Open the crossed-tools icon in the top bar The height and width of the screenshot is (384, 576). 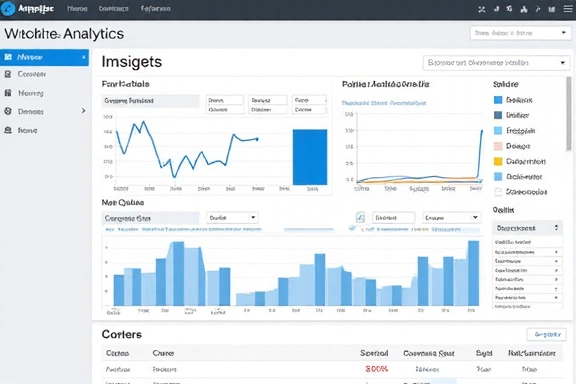(482, 9)
